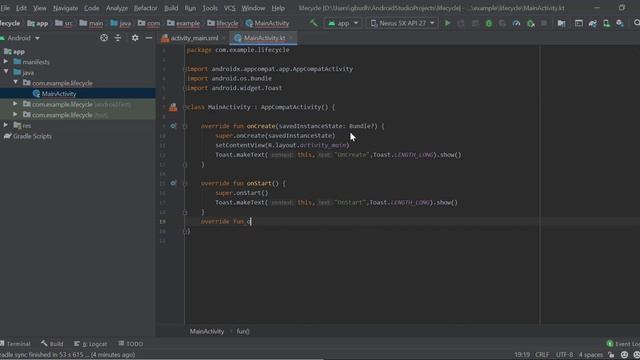Click the target icon in Project panel header
640x360 pixels.
click(104, 38)
